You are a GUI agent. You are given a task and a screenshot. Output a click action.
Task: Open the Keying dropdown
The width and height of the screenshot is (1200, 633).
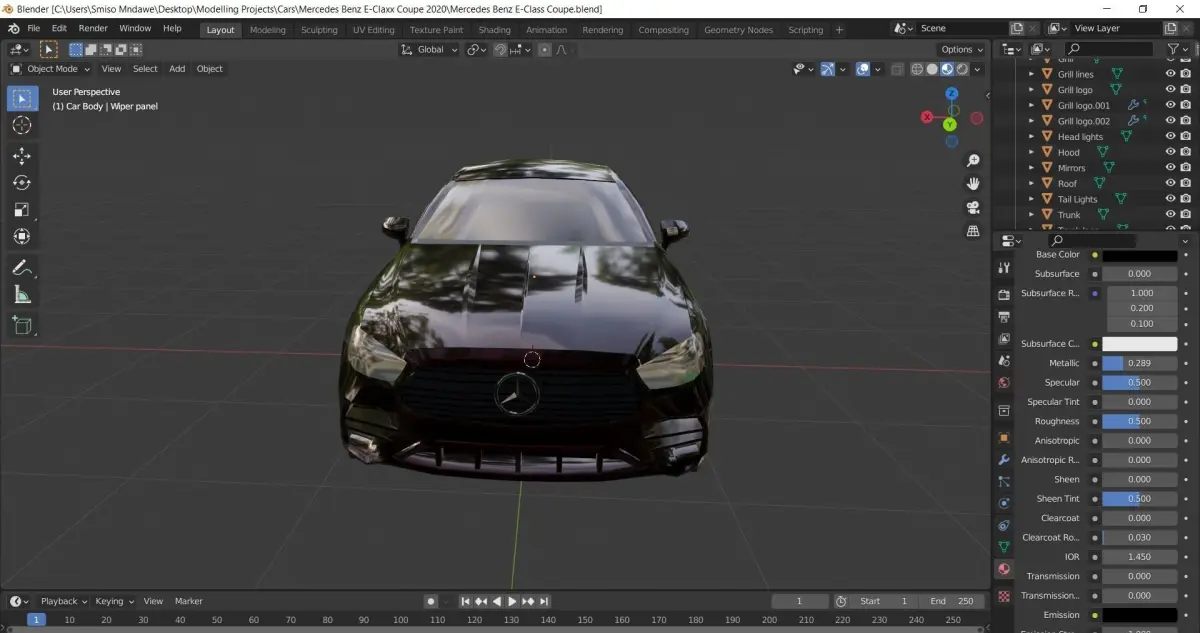click(x=114, y=601)
